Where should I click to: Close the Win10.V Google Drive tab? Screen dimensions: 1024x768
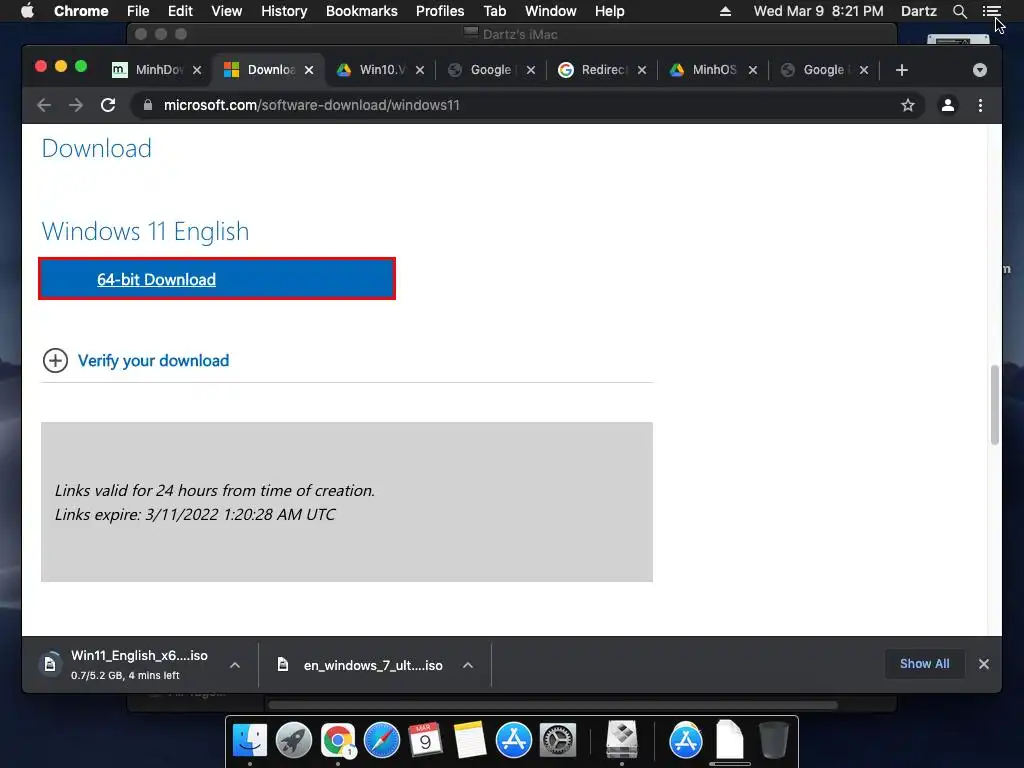click(x=420, y=70)
